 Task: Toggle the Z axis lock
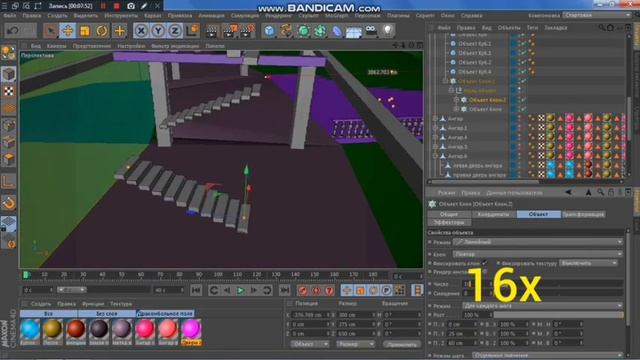point(175,31)
